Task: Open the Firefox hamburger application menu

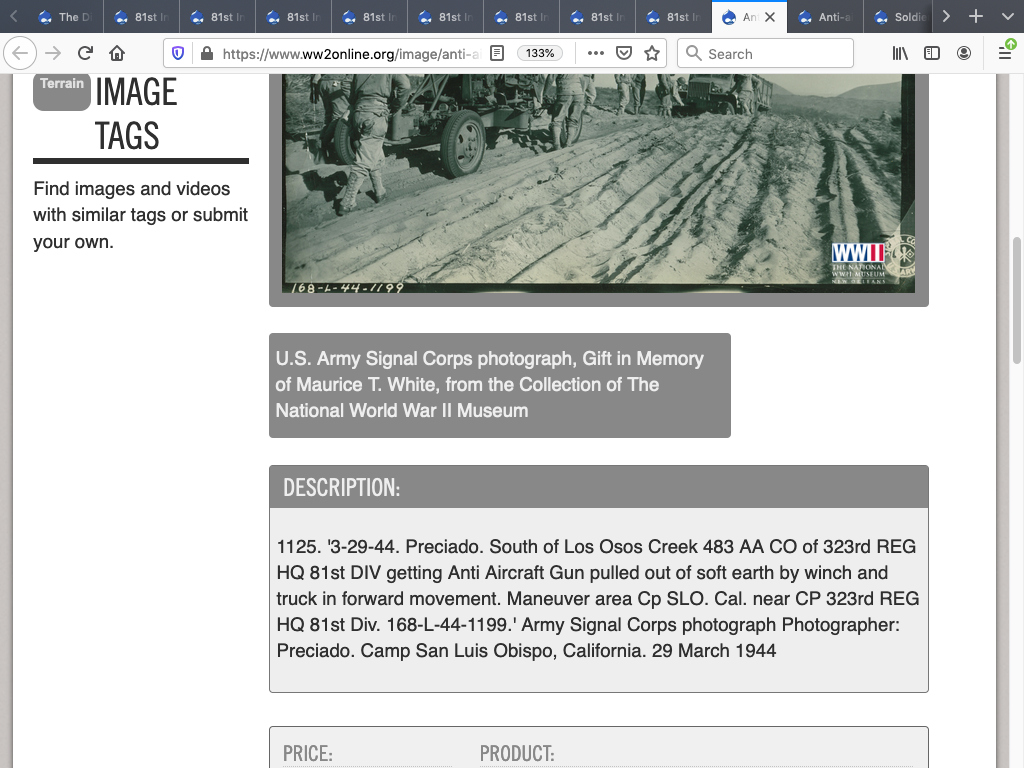Action: [1005, 53]
